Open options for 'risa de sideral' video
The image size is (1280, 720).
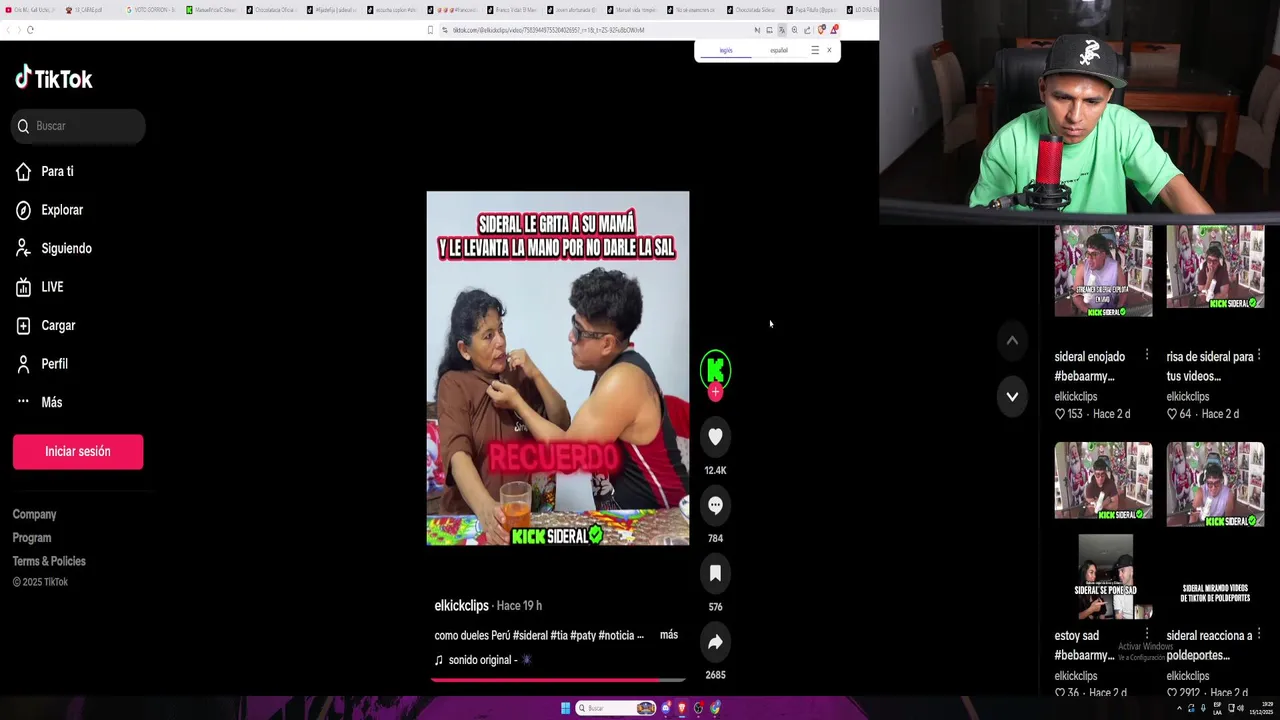(1259, 355)
